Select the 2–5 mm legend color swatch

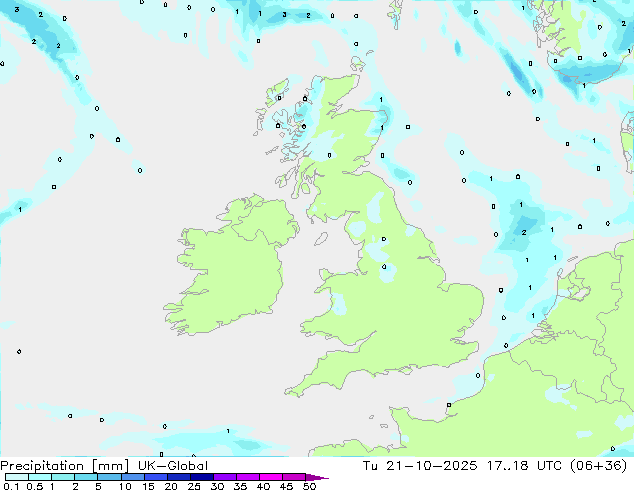[x=86, y=477]
